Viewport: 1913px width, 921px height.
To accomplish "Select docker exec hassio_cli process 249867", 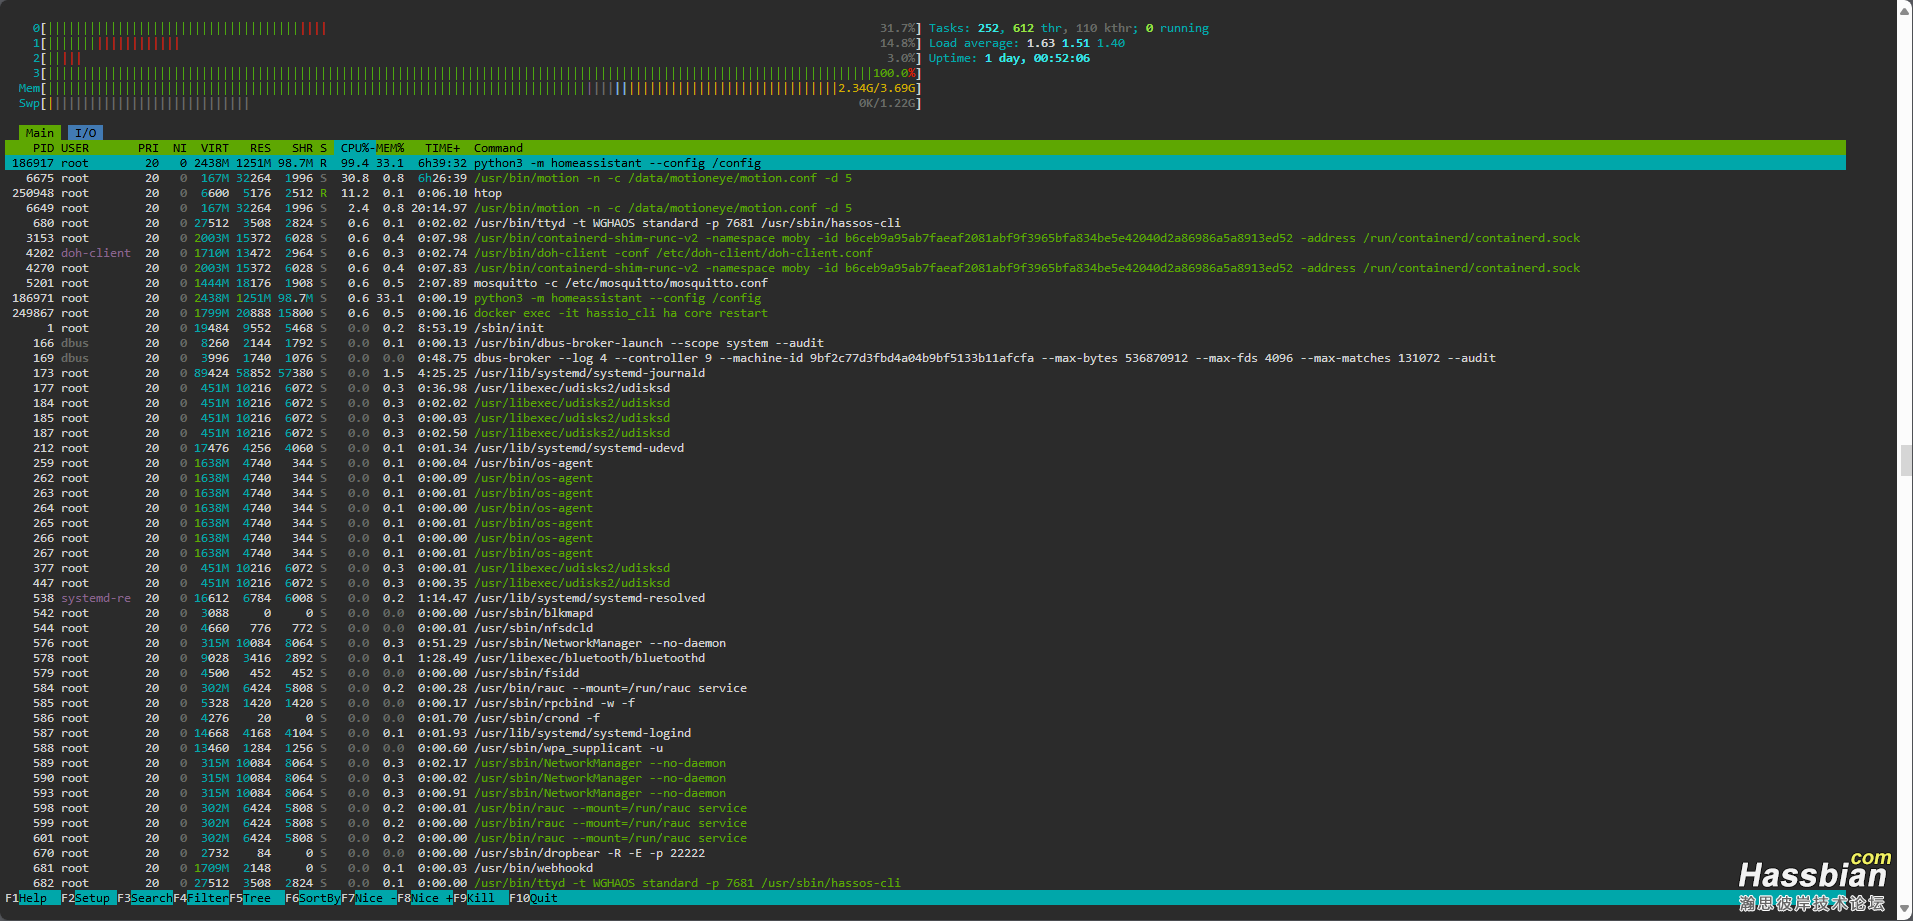I will (925, 313).
